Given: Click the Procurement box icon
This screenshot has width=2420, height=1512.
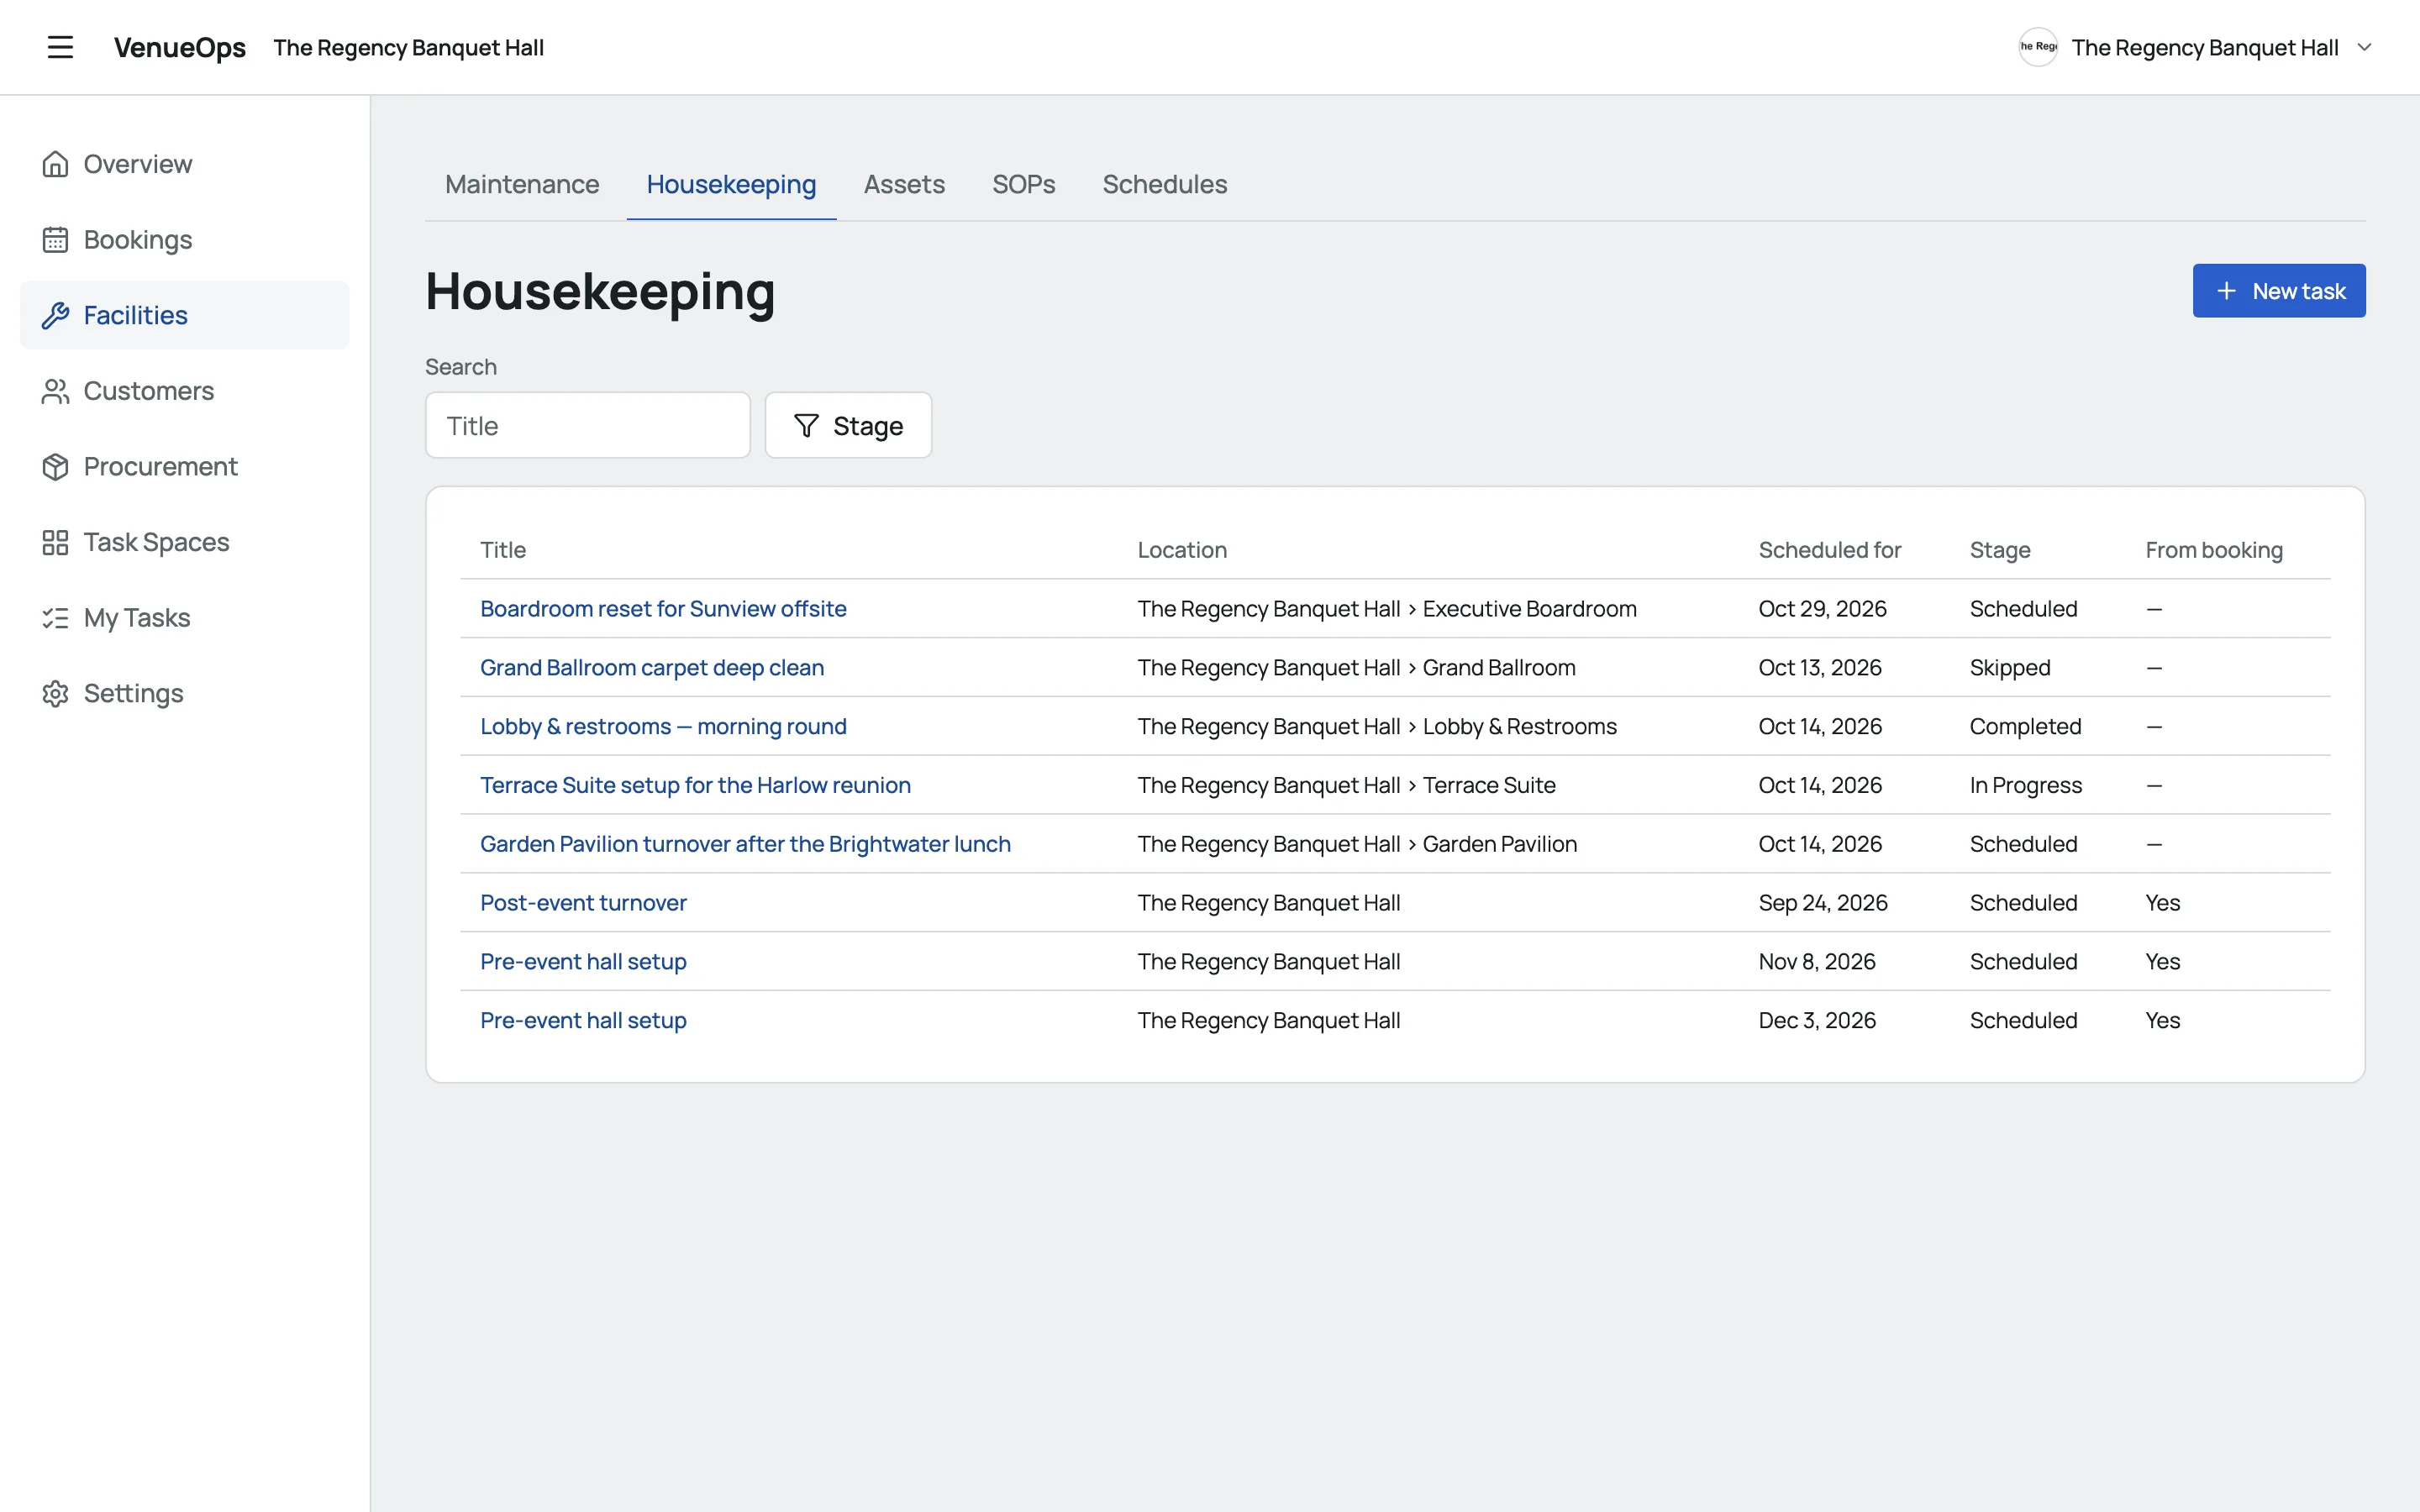Looking at the screenshot, I should (55, 467).
